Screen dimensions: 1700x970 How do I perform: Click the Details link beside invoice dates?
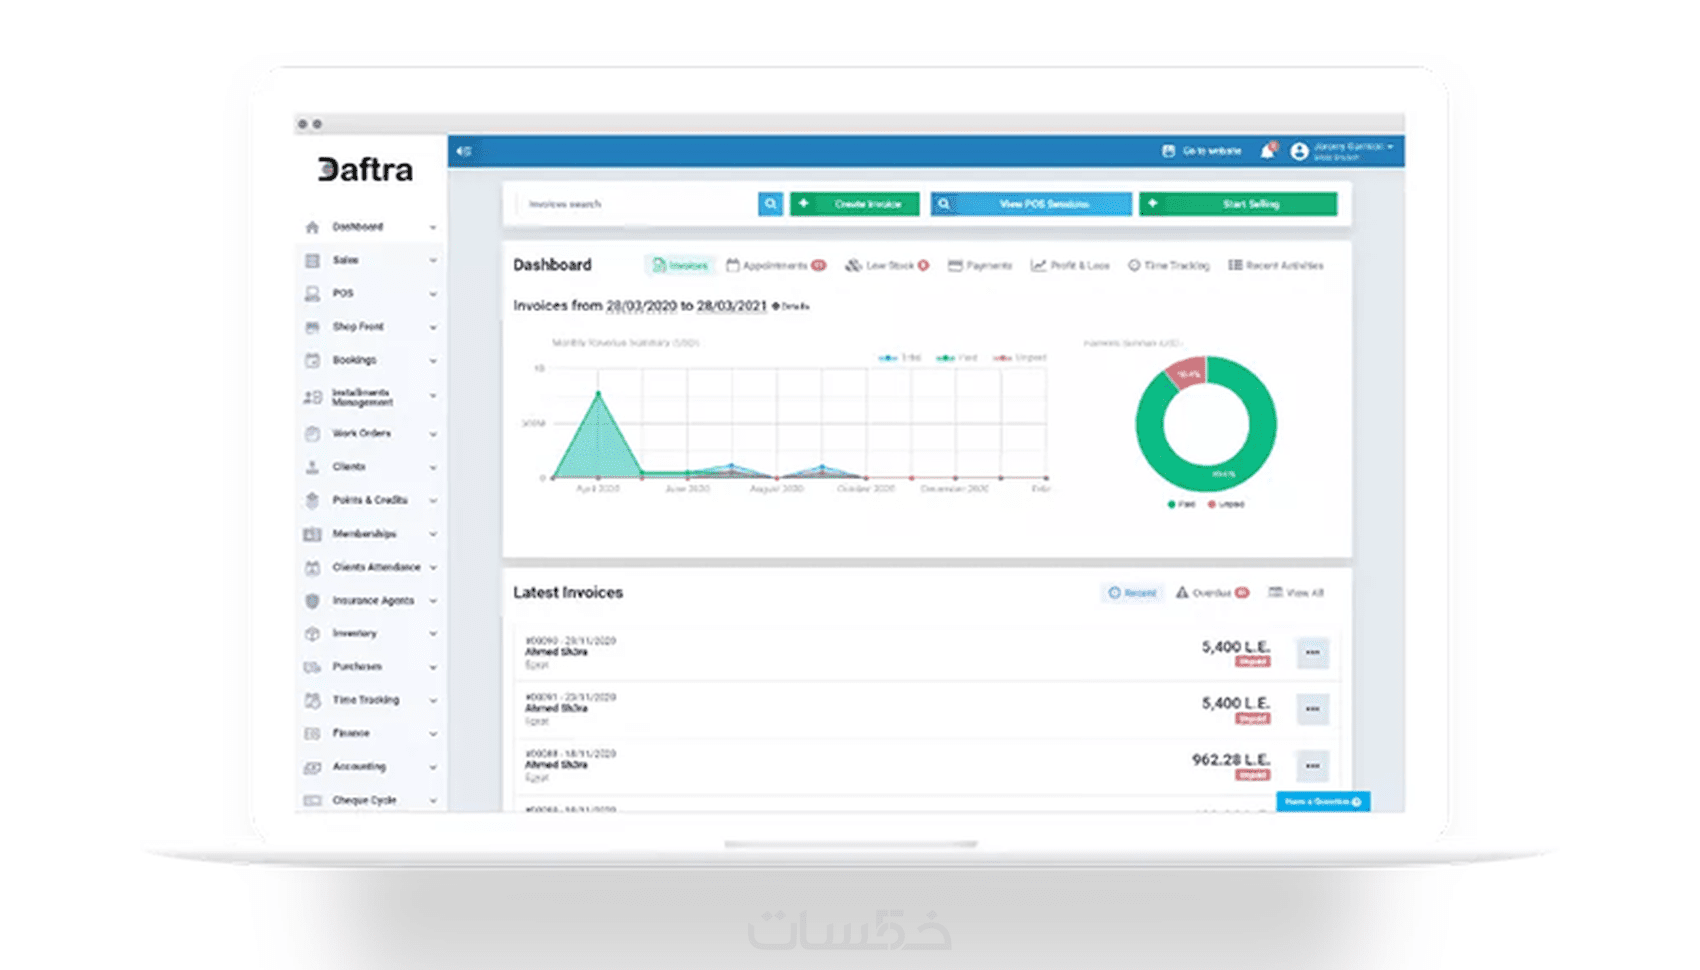791,306
